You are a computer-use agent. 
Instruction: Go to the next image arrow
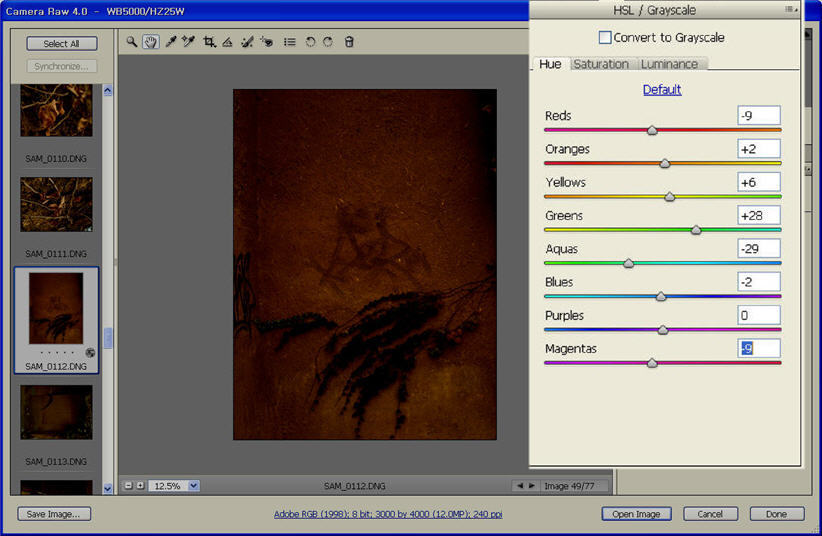pyautogui.click(x=531, y=486)
